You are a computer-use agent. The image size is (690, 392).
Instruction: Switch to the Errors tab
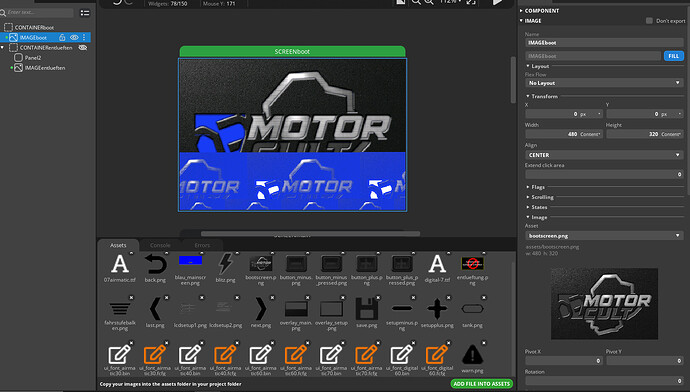[202, 245]
